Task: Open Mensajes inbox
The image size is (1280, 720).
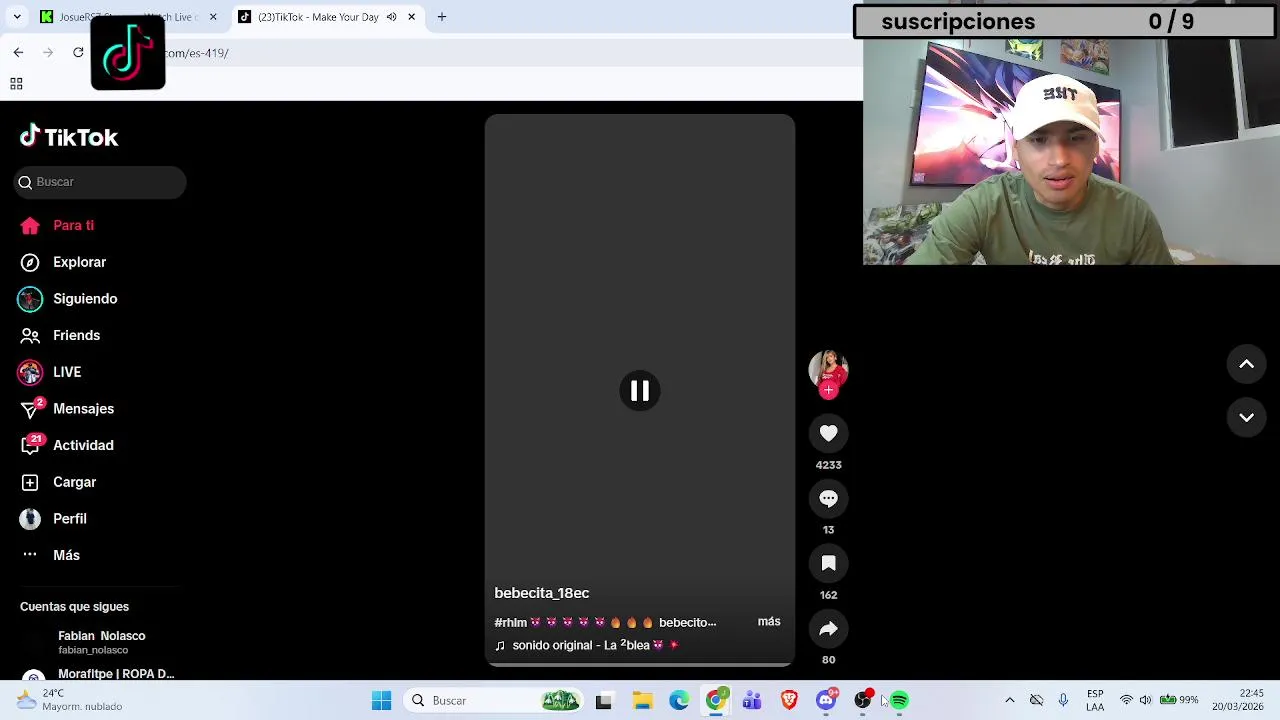Action: tap(67, 409)
